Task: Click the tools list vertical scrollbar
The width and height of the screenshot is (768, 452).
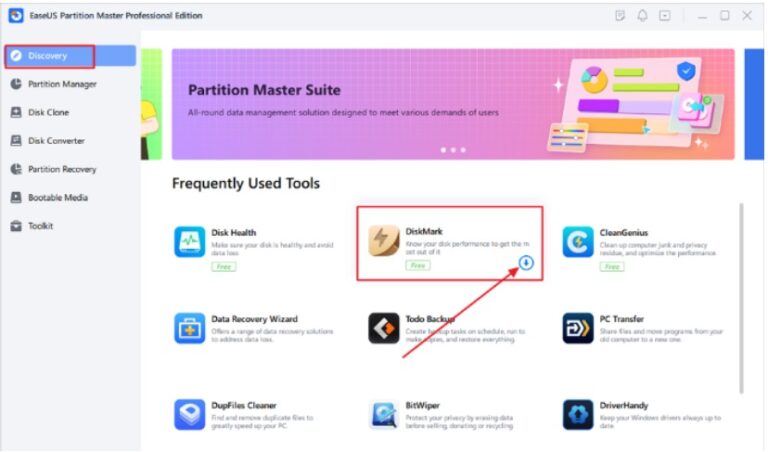Action: point(741,298)
